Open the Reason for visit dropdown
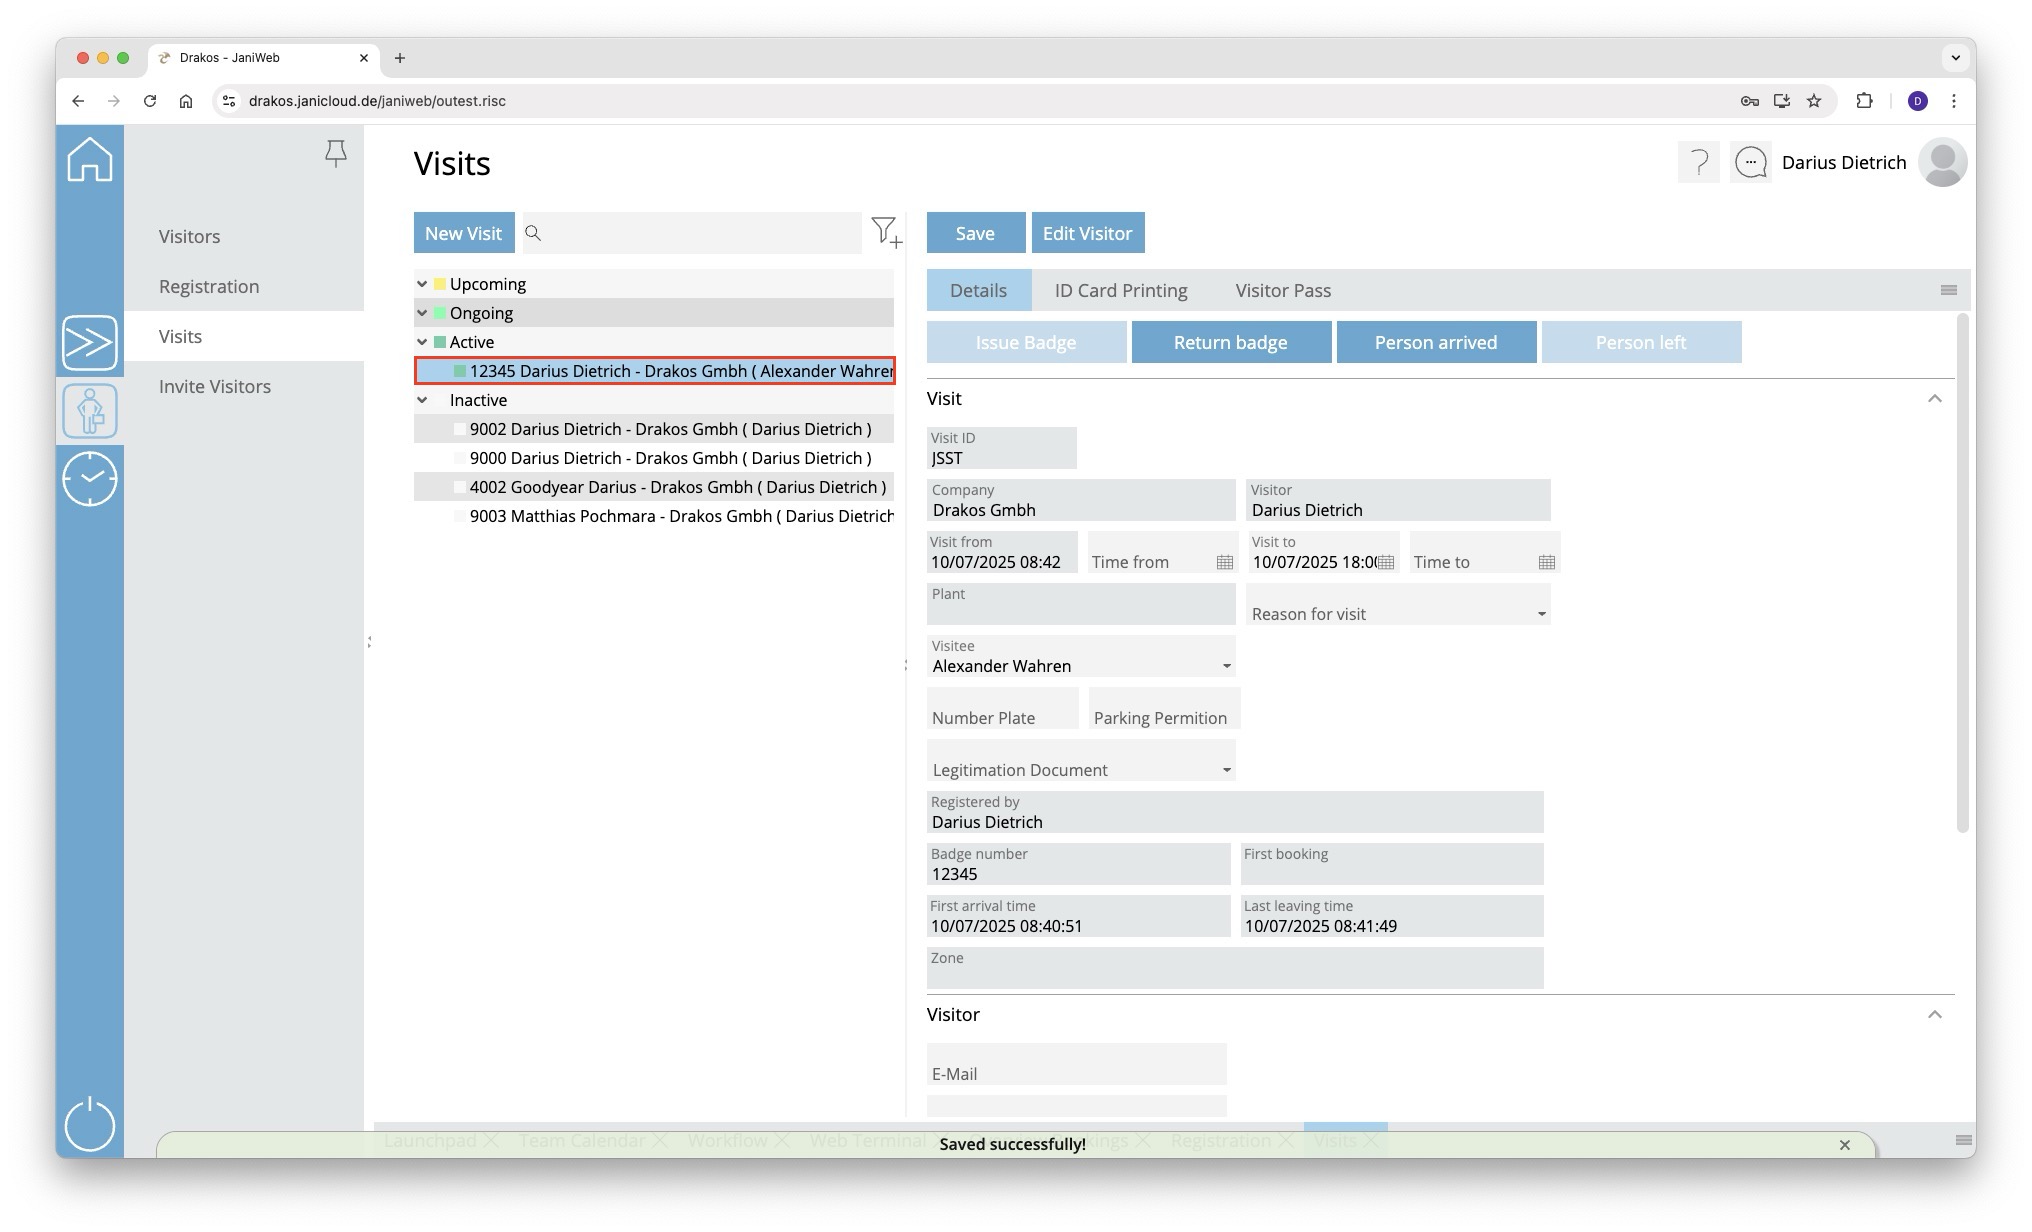 pyautogui.click(x=1541, y=614)
